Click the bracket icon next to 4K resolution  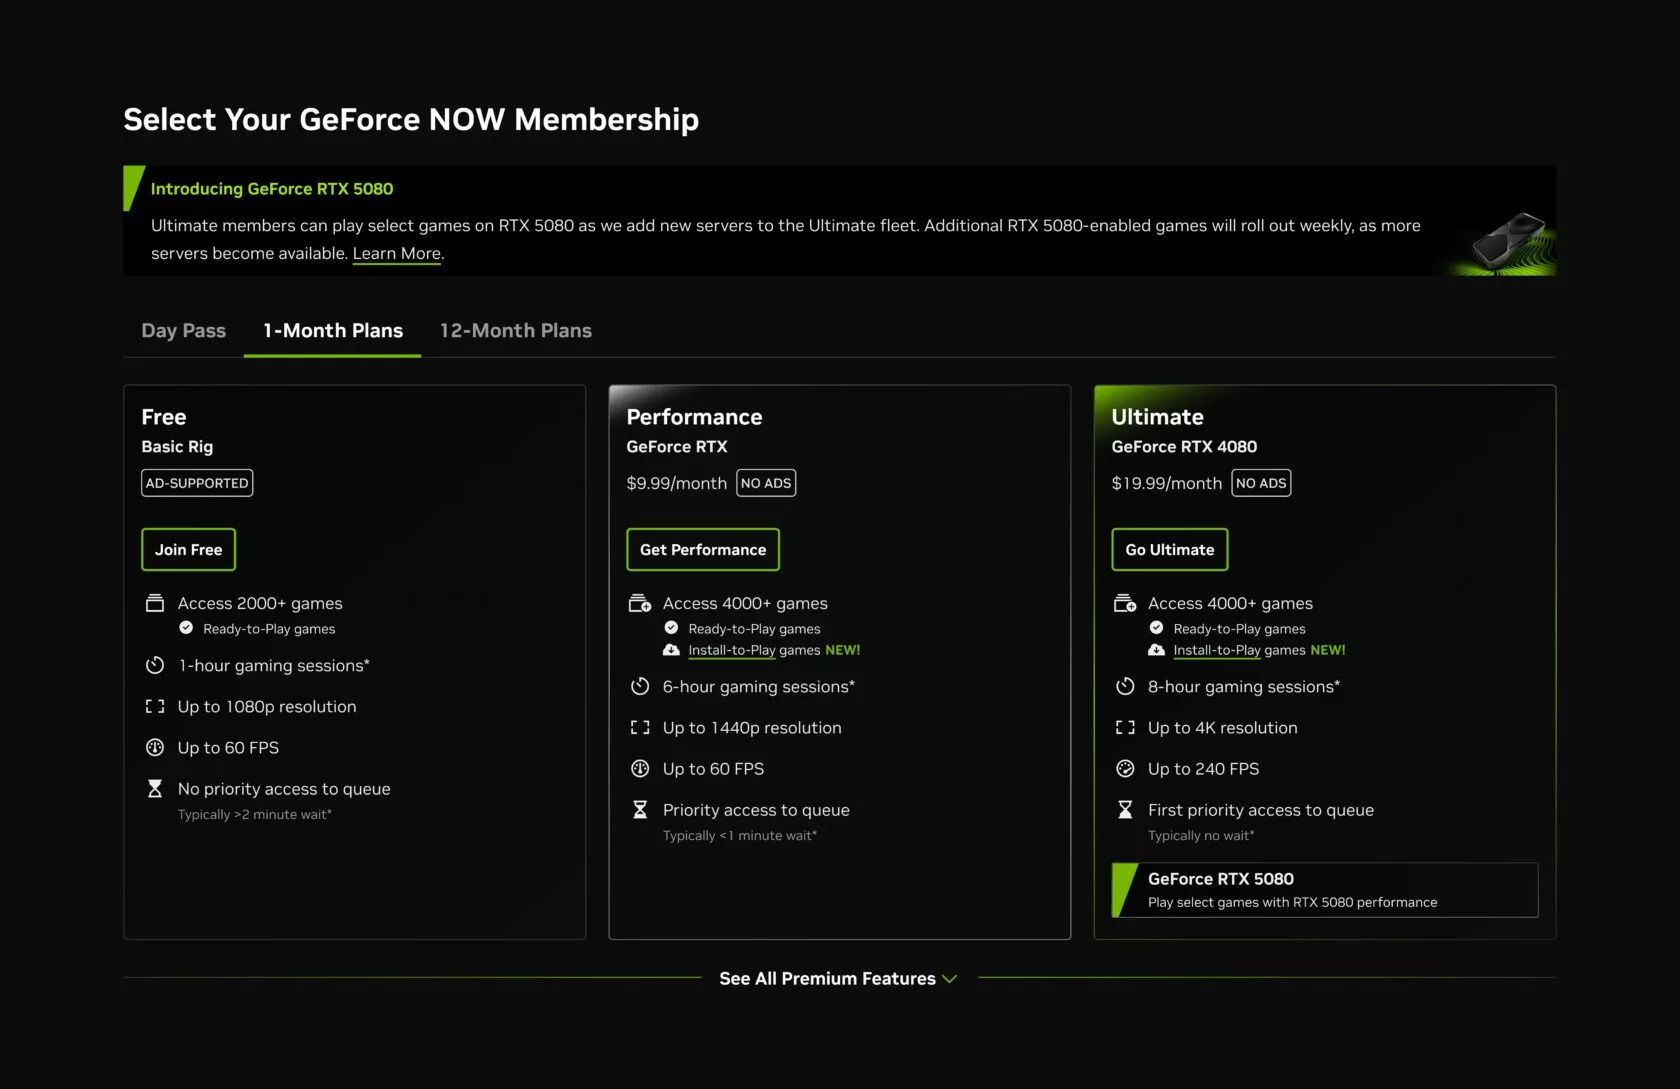point(1125,727)
